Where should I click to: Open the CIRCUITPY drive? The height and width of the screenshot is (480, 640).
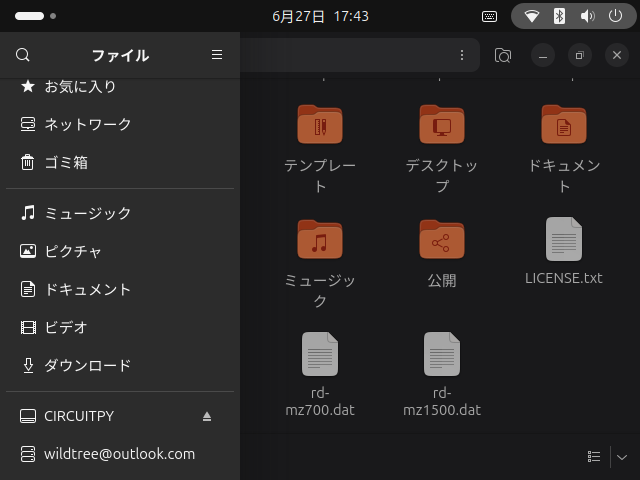pyautogui.click(x=120, y=416)
